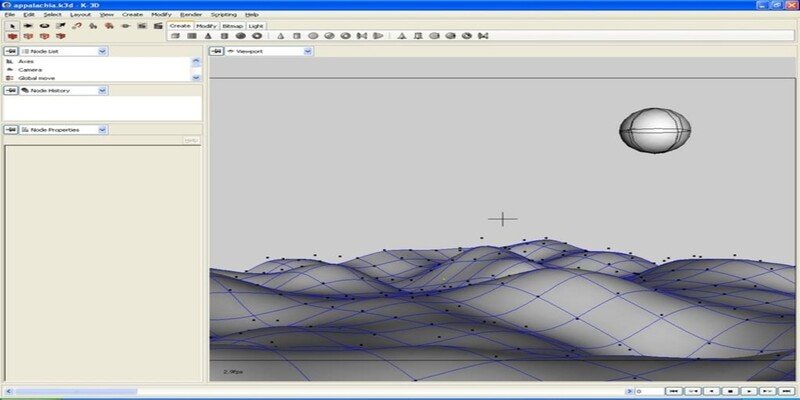Open the Node History panel dropdown
Image resolution: width=800 pixels, height=400 pixels.
[102, 90]
